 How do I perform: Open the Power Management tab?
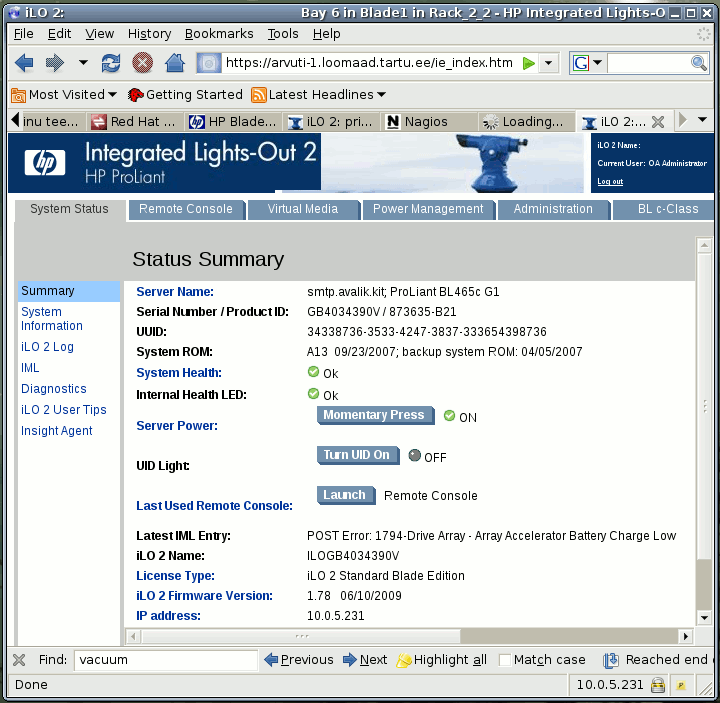[x=428, y=209]
